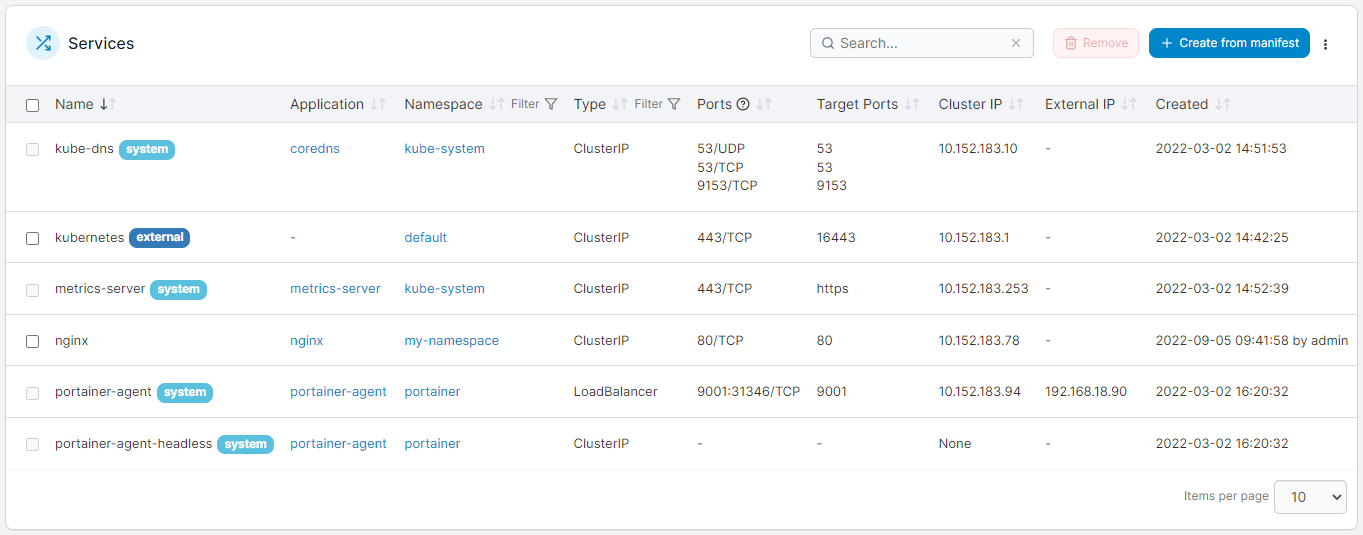Screen dimensions: 1363x535
Task: Sort by Created using its arrows icon
Action: (x=1223, y=104)
